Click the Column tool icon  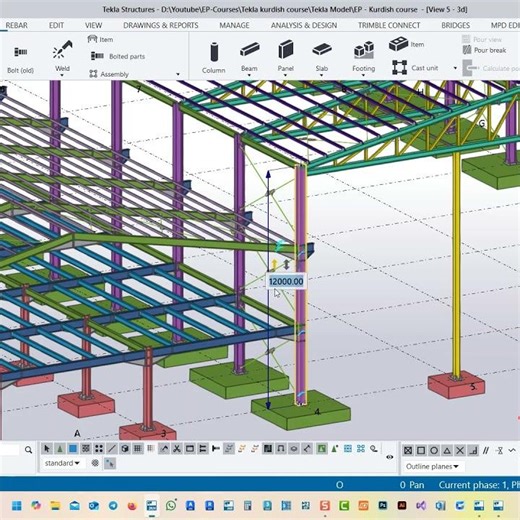pyautogui.click(x=214, y=52)
